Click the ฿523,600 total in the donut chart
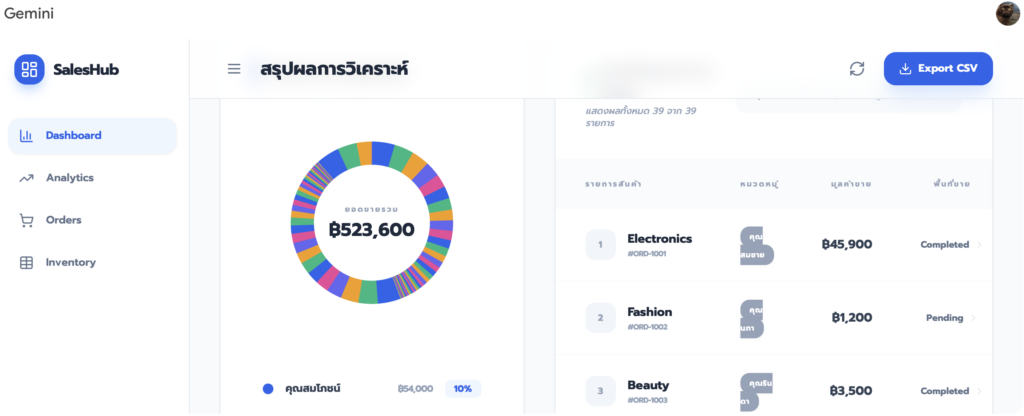This screenshot has height=416, width=1024. pyautogui.click(x=372, y=230)
